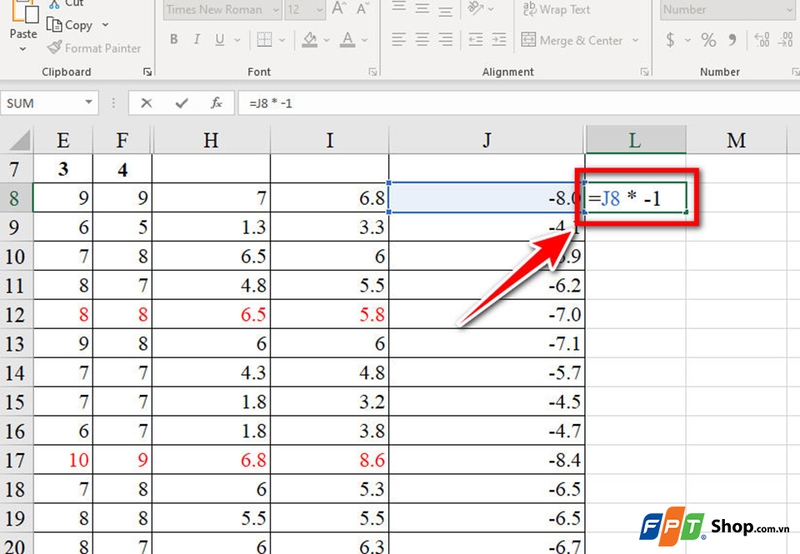Image resolution: width=800 pixels, height=554 pixels.
Task: Open the Paste options dropdown arrow
Action: tap(23, 49)
